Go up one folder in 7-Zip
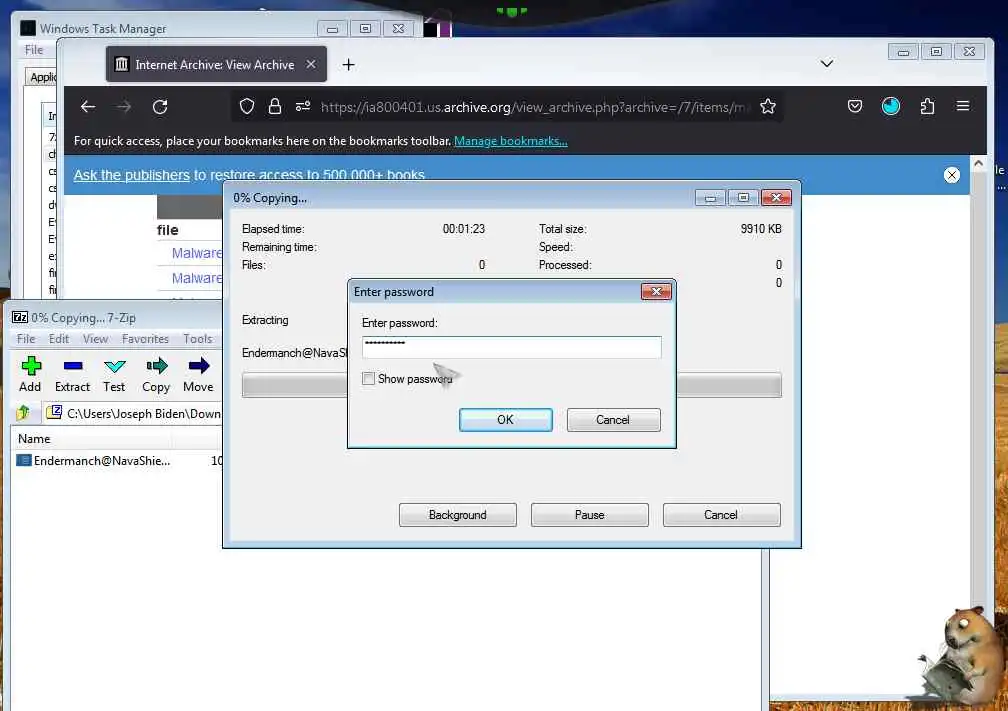 23,413
